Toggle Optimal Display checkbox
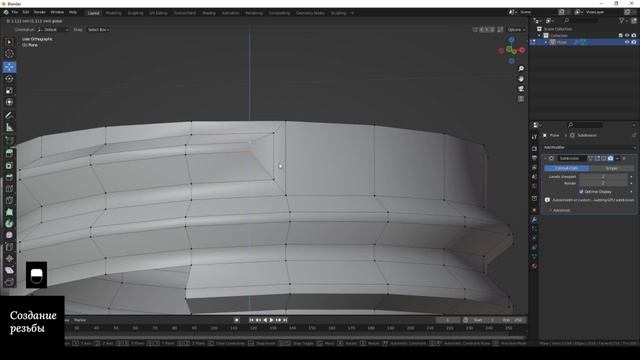Image resolution: width=640 pixels, height=360 pixels. point(581,191)
